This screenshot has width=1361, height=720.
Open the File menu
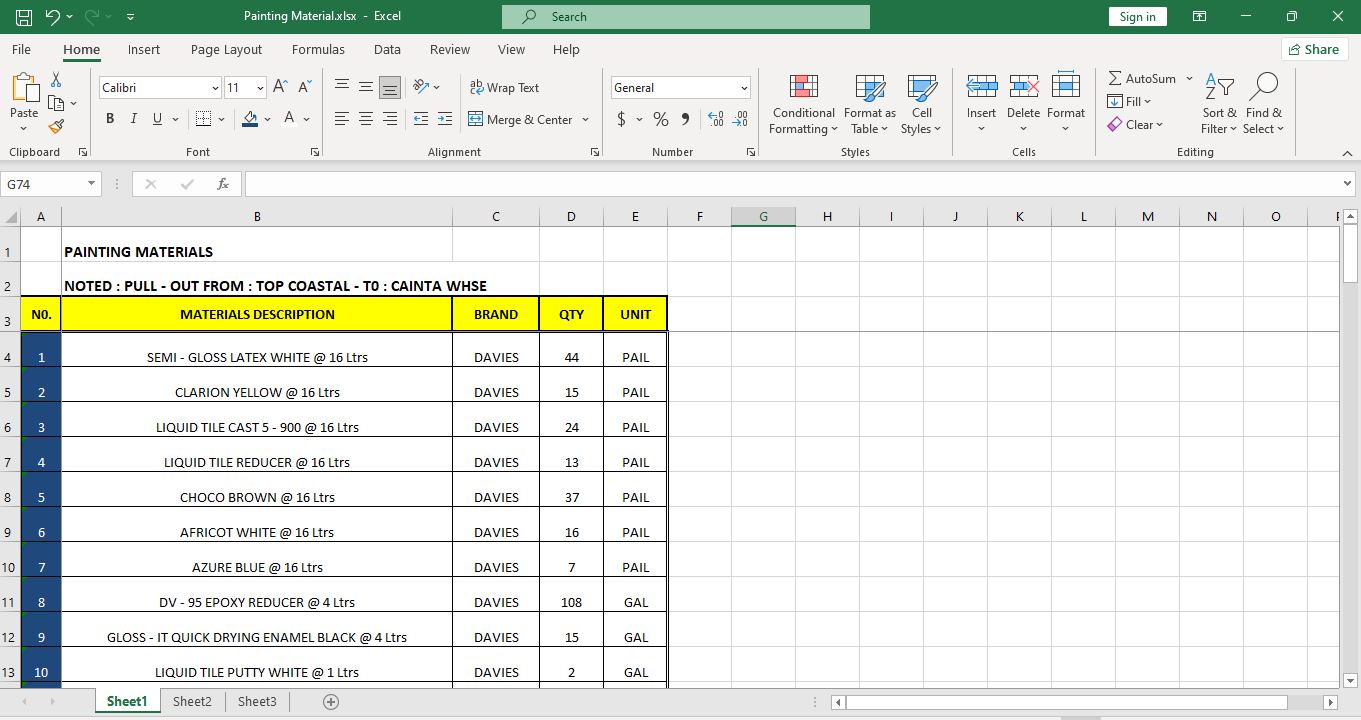point(21,49)
